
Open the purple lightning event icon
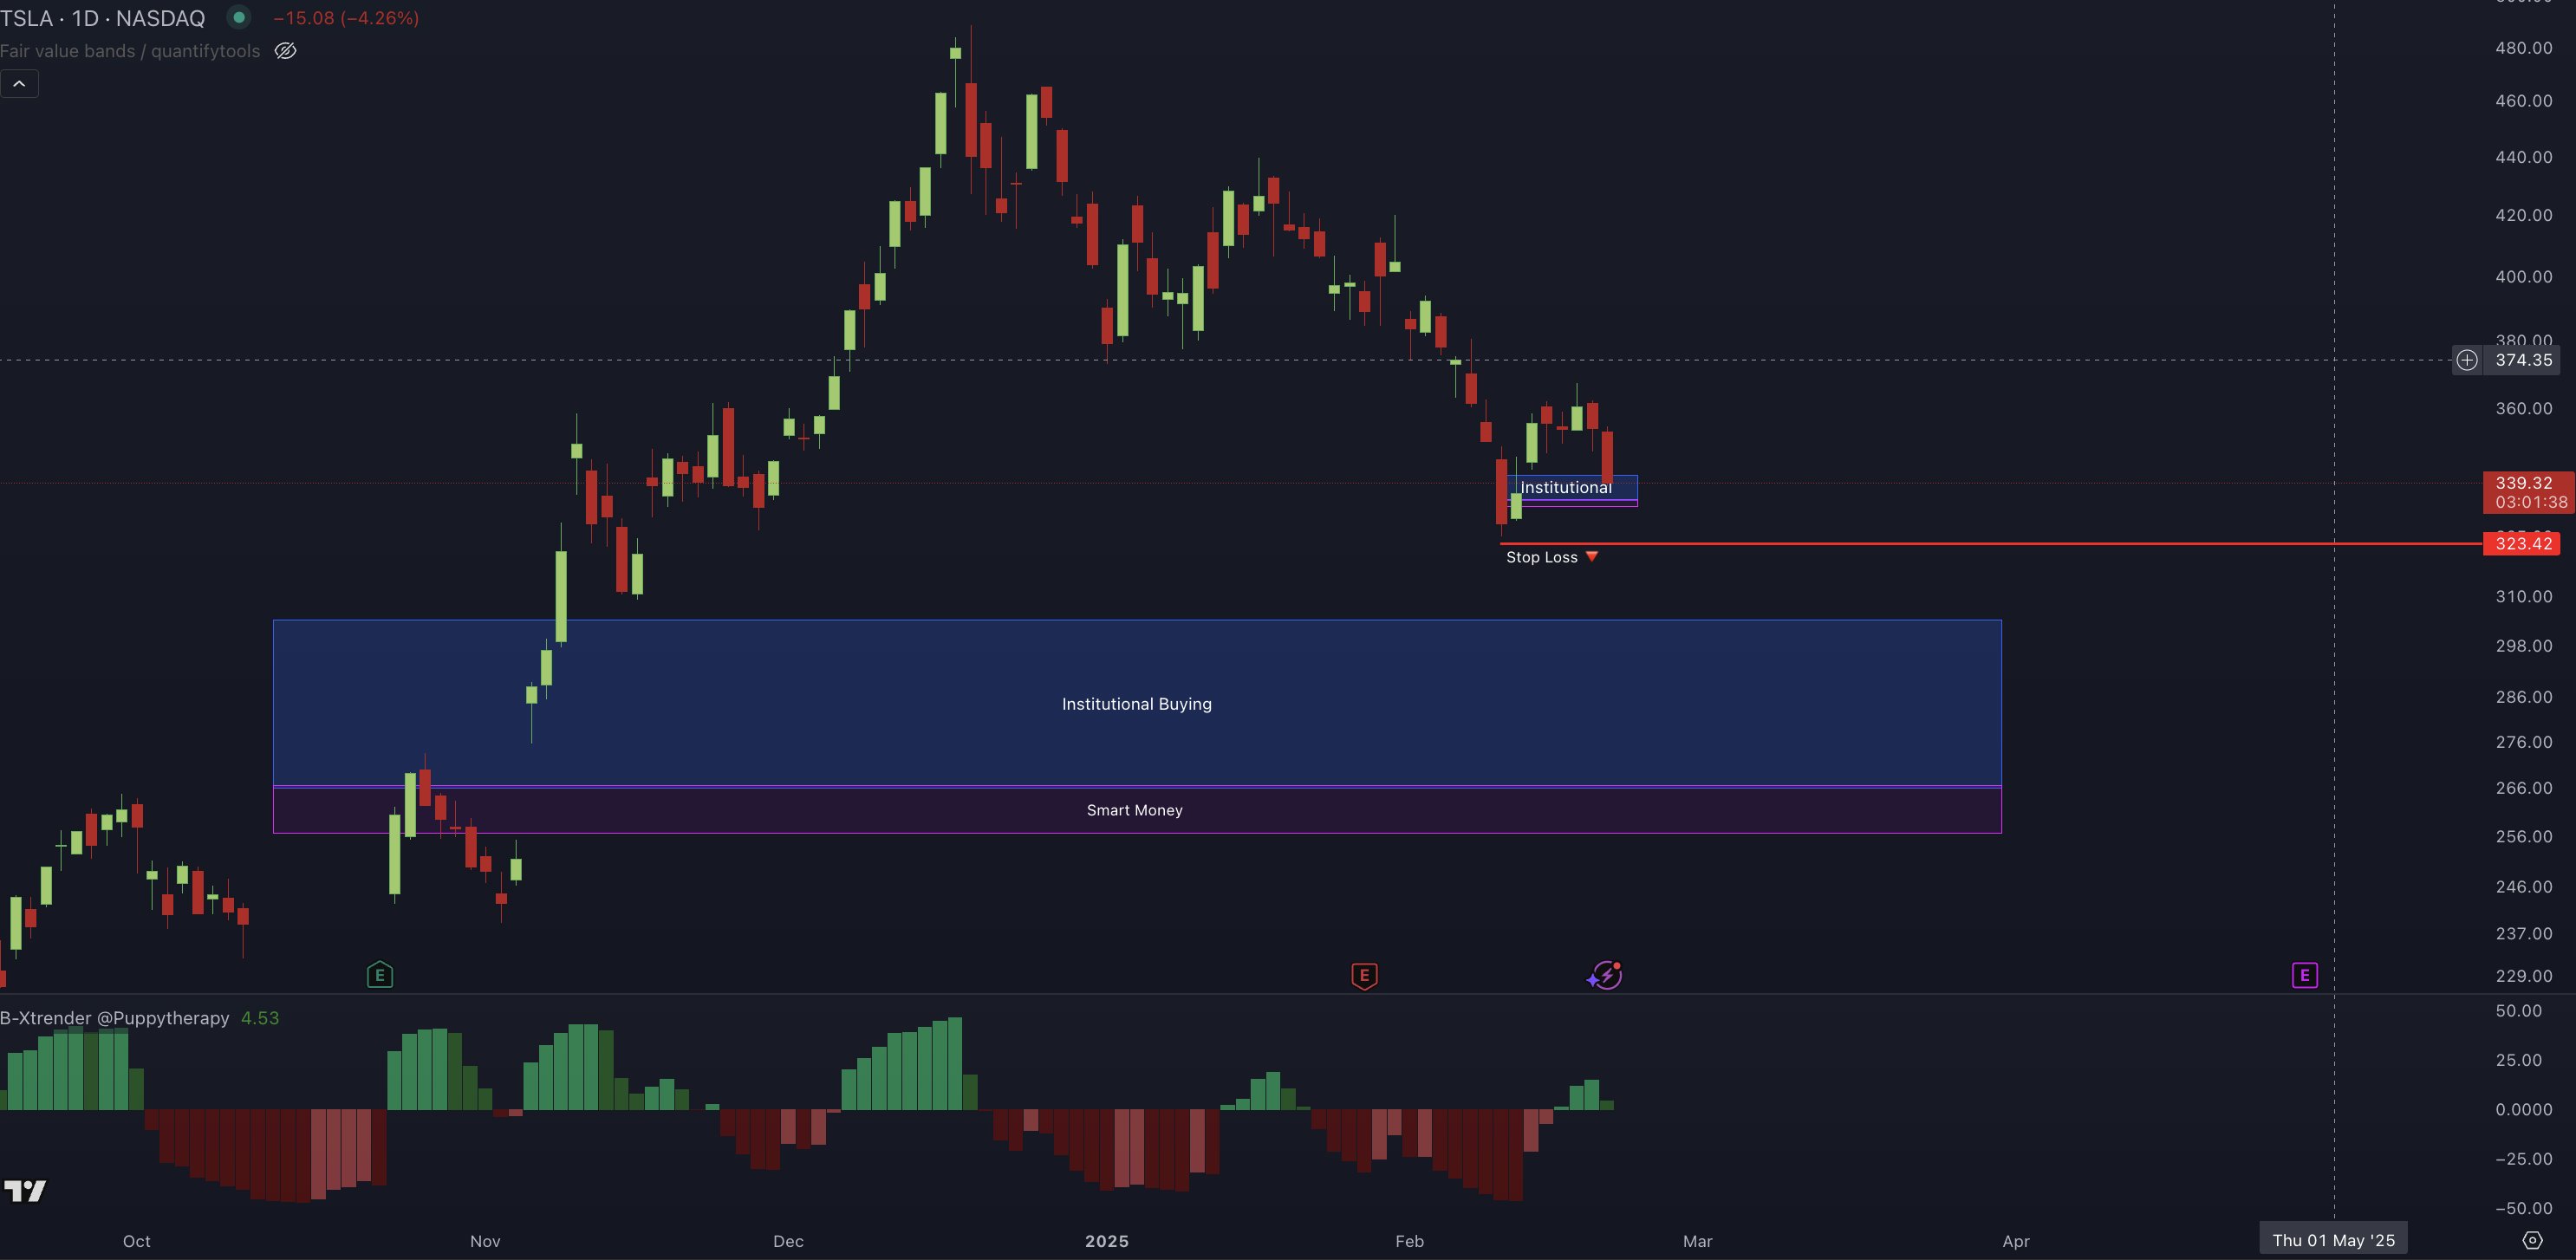[x=1605, y=975]
